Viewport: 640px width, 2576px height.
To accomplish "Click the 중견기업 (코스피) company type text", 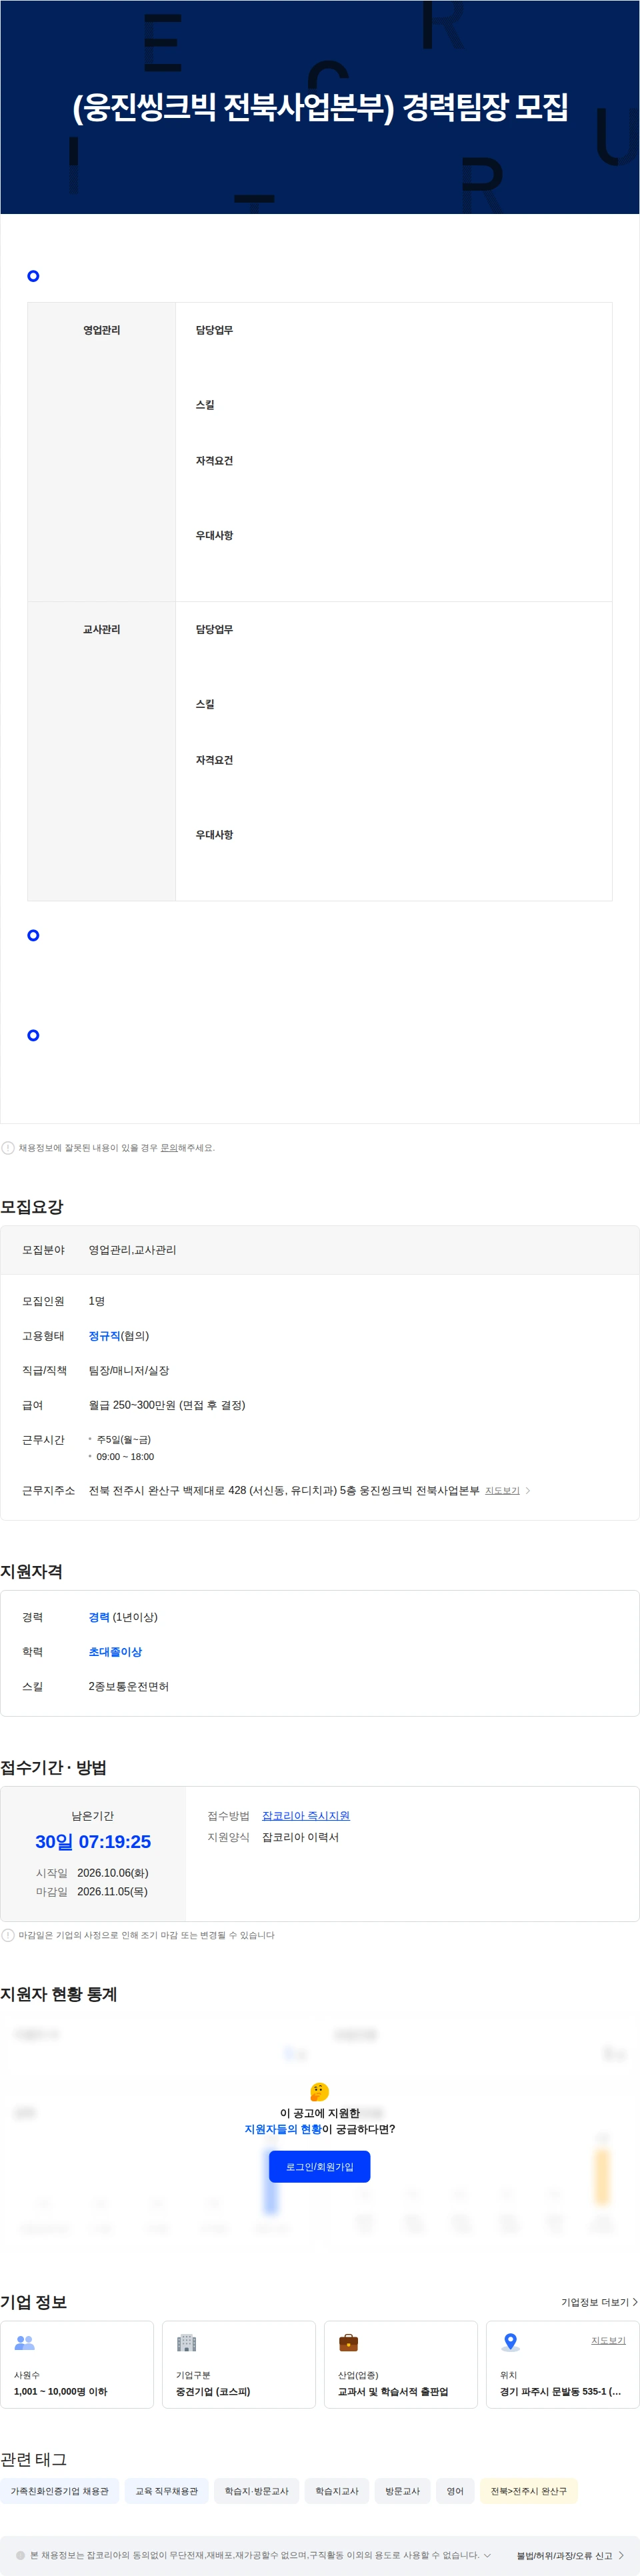I will click(x=213, y=2391).
